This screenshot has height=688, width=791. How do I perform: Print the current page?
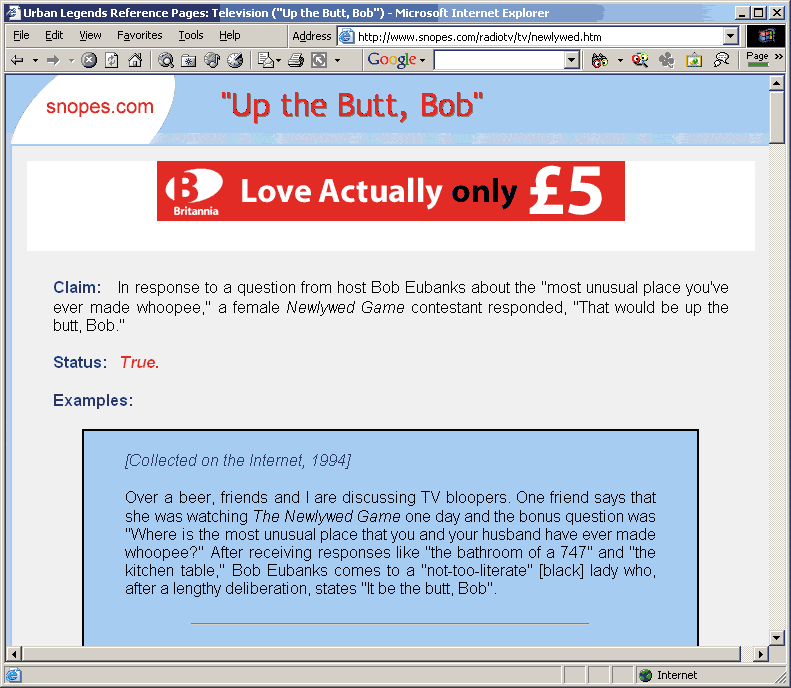(x=296, y=61)
